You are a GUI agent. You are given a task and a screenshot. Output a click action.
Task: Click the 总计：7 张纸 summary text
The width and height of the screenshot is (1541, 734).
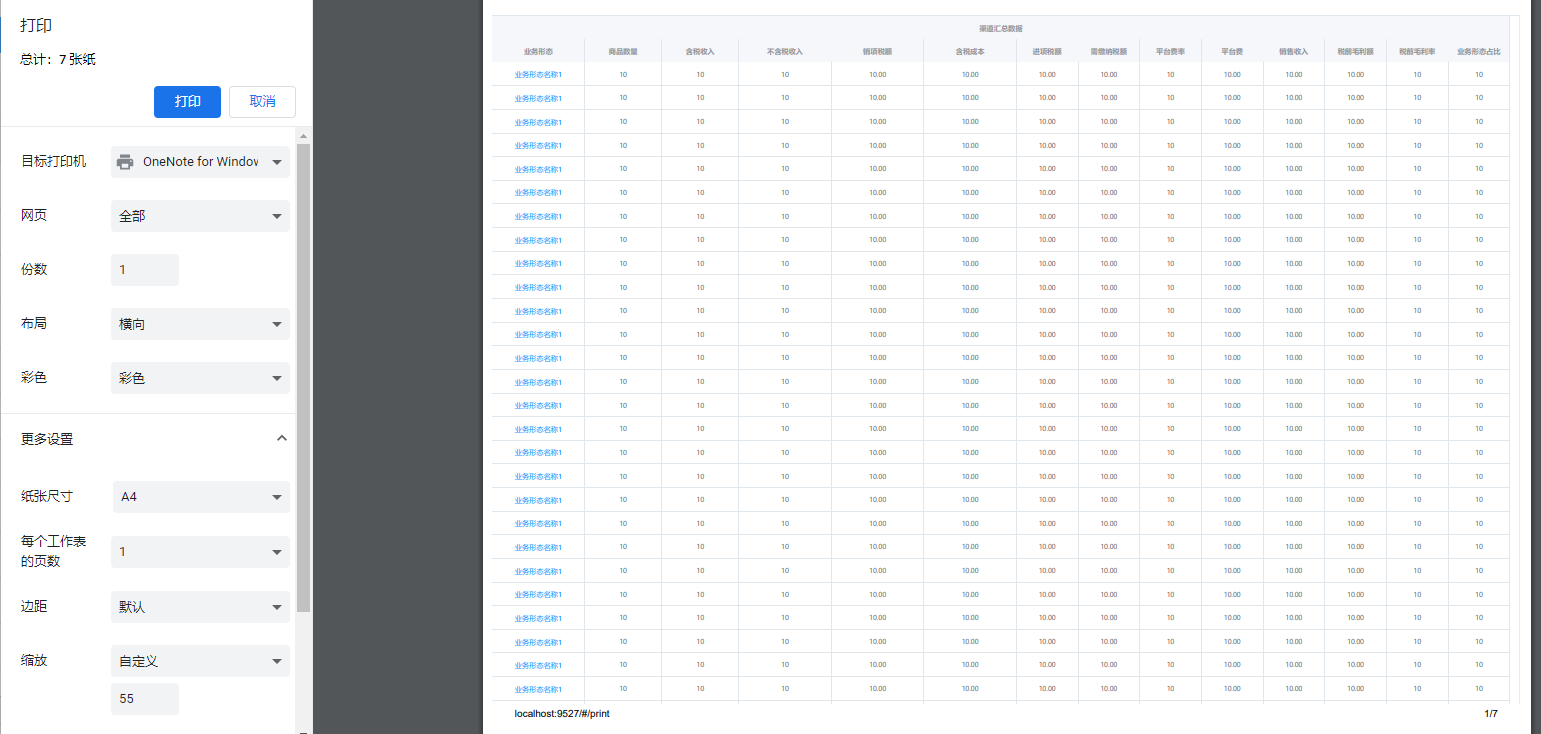[x=58, y=60]
